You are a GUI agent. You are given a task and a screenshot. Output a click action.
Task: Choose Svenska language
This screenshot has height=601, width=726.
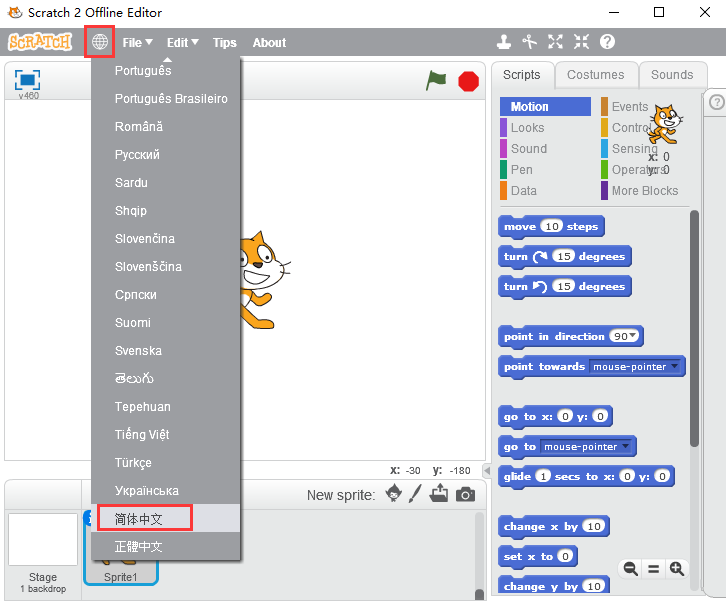click(165, 351)
